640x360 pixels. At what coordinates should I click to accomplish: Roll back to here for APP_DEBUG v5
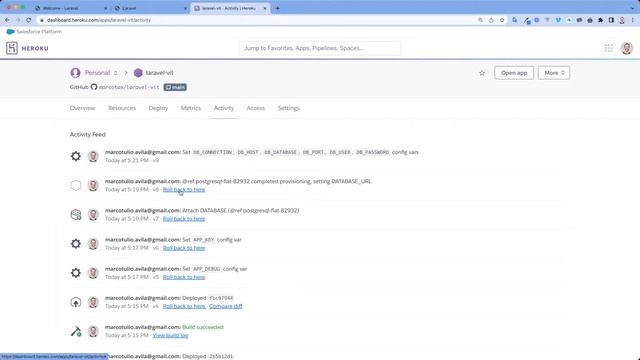pos(184,277)
